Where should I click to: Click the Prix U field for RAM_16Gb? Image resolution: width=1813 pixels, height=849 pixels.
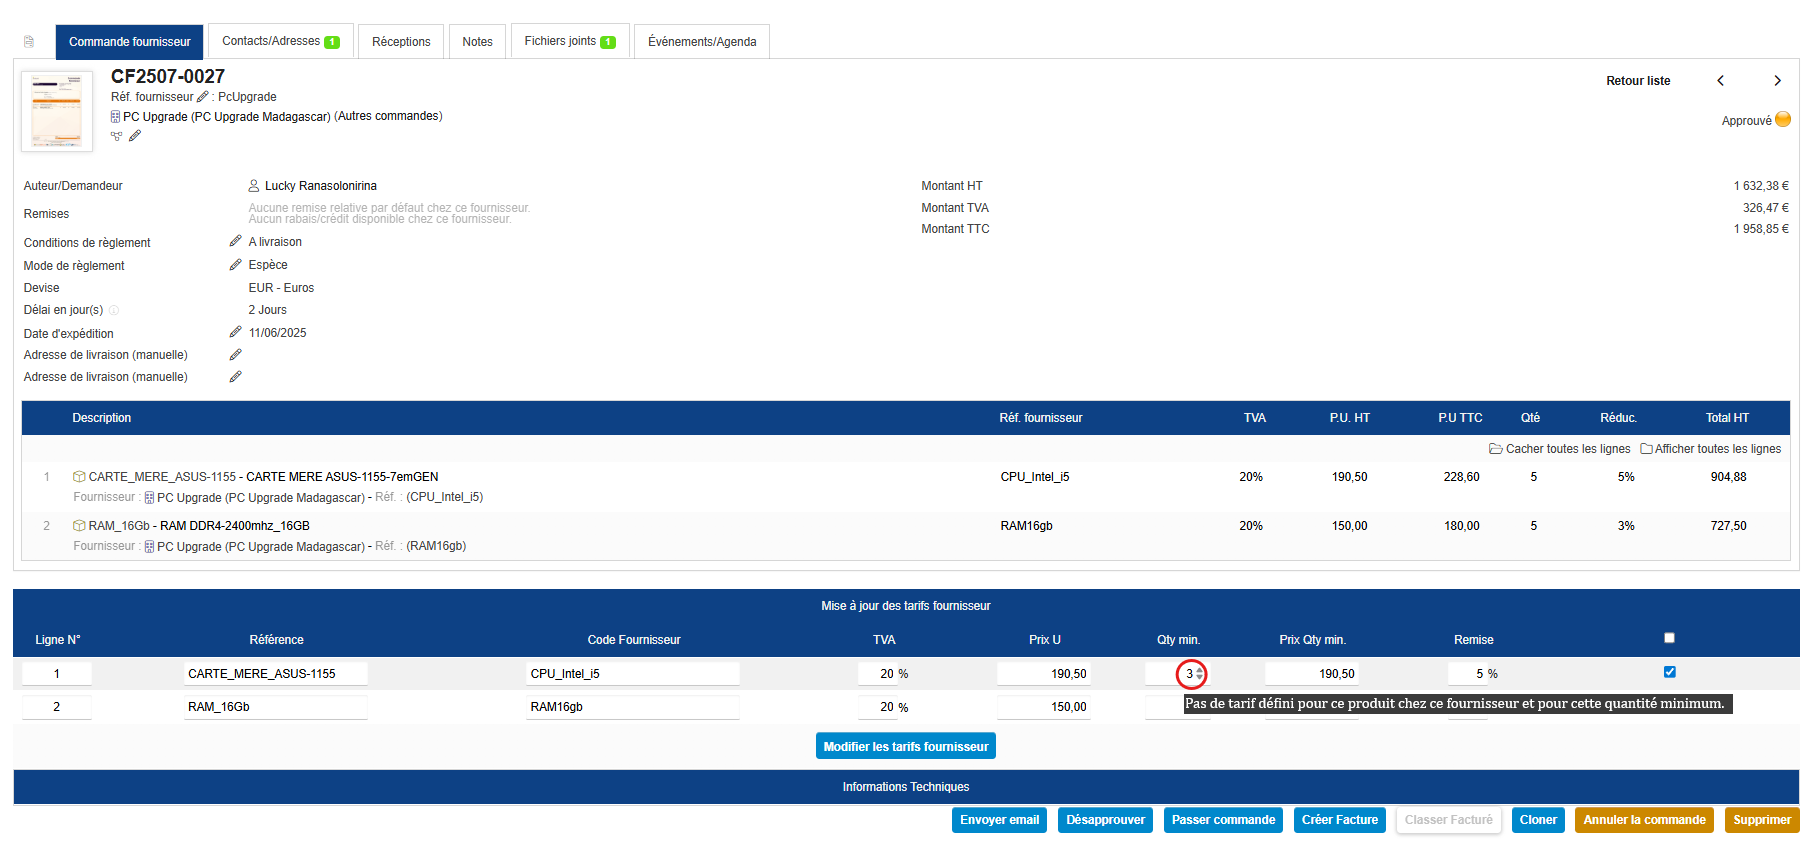click(1043, 707)
